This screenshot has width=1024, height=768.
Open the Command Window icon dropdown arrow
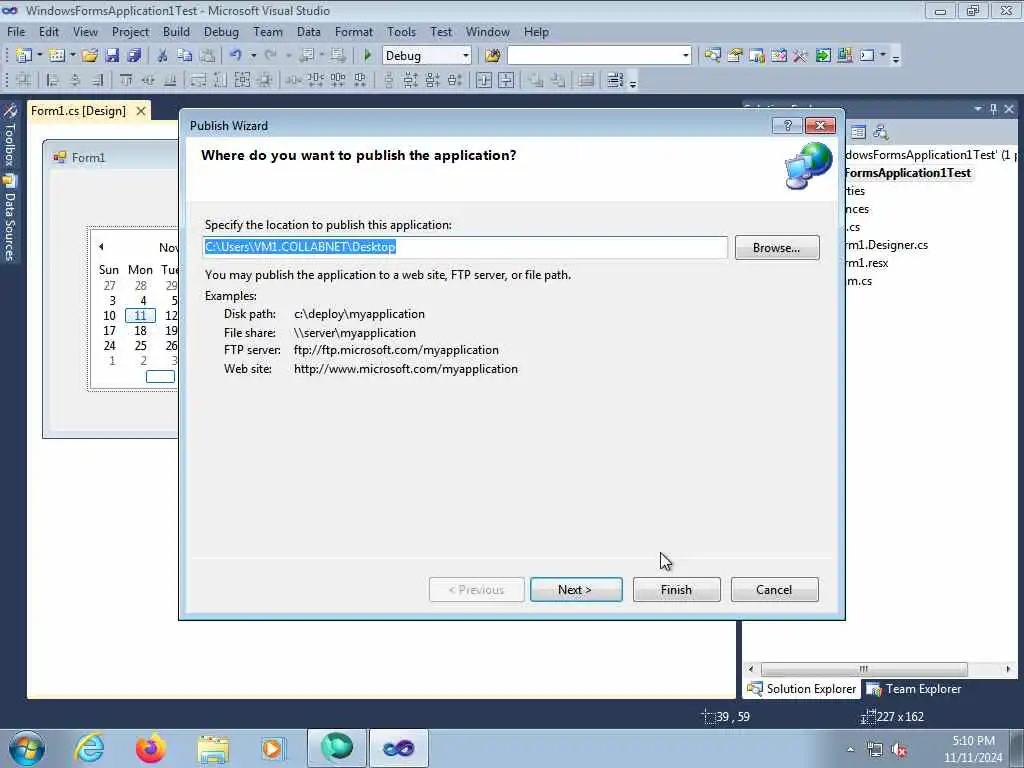click(x=883, y=56)
